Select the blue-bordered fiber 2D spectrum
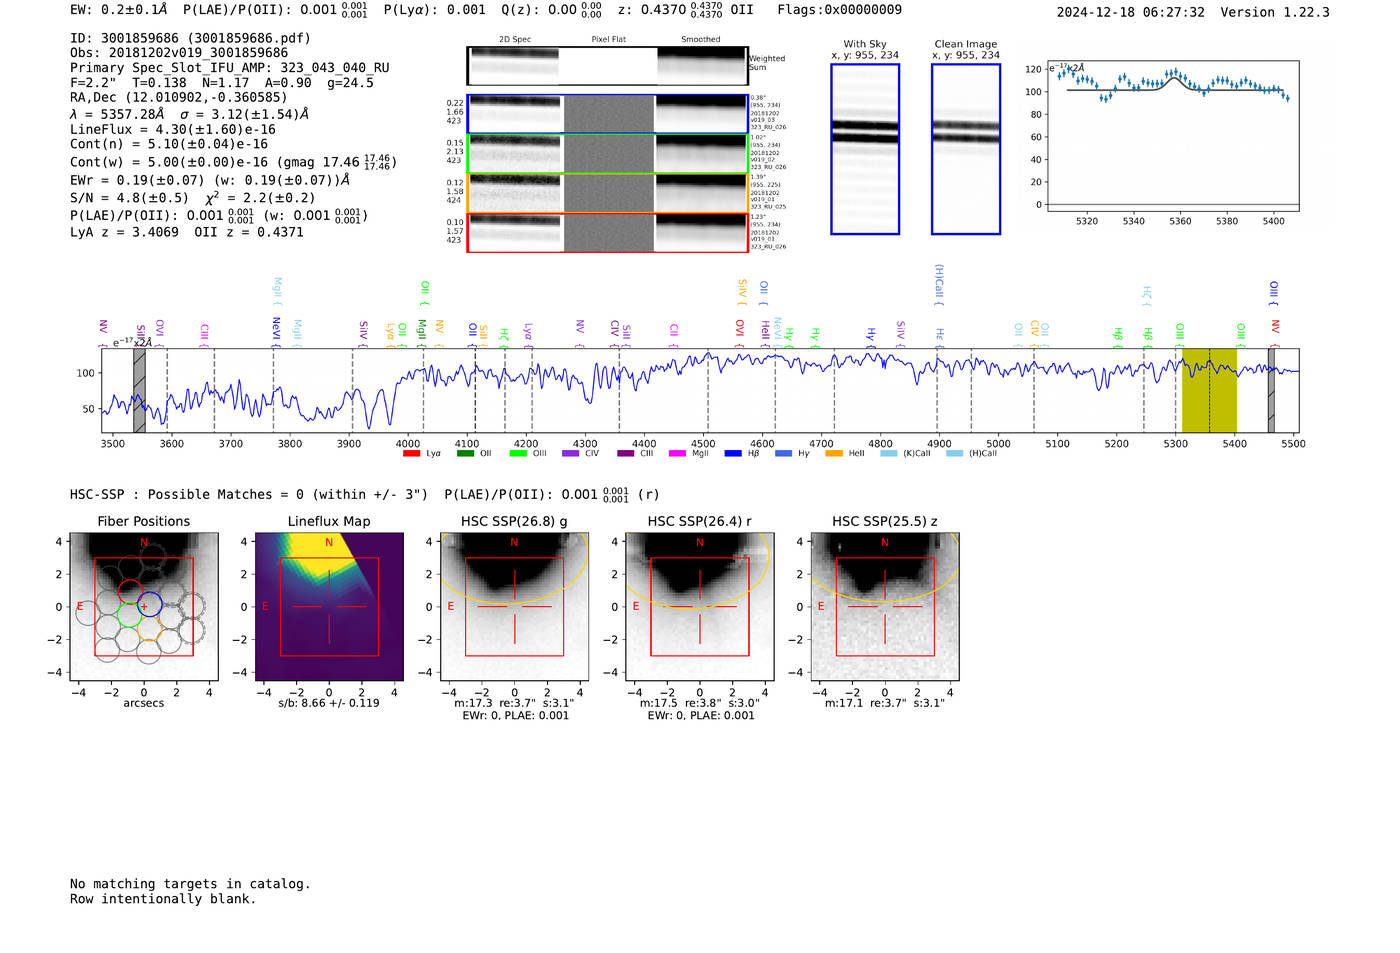 pyautogui.click(x=514, y=114)
